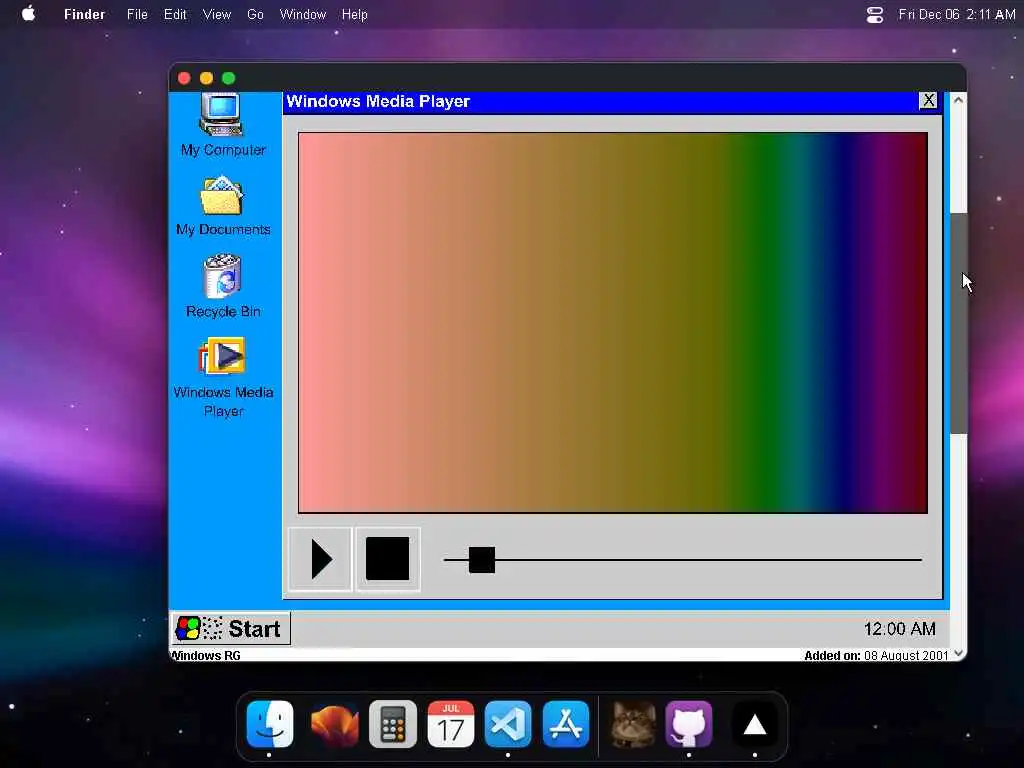Click the play button in Media Player
This screenshot has height=768, width=1024.
[x=320, y=559]
